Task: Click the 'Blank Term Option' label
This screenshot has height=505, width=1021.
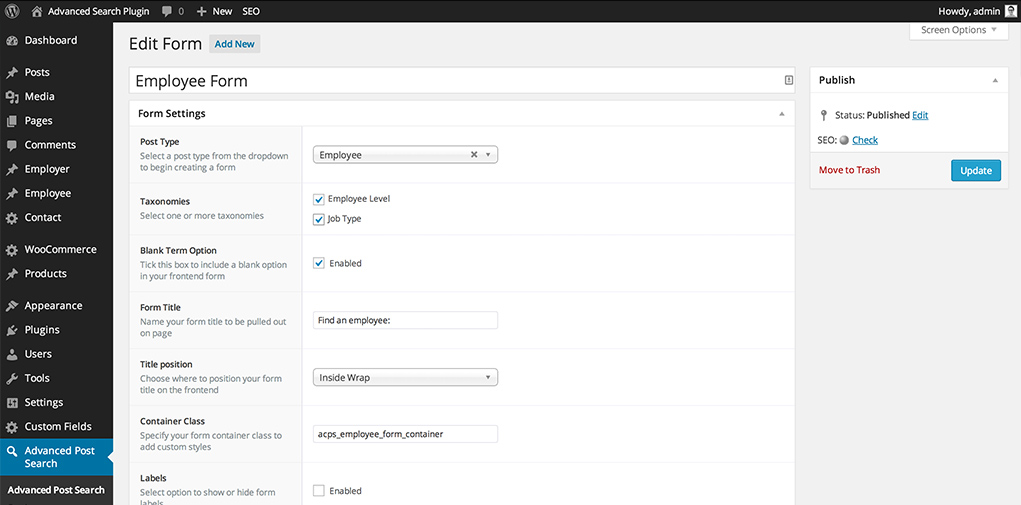Action: [x=178, y=251]
